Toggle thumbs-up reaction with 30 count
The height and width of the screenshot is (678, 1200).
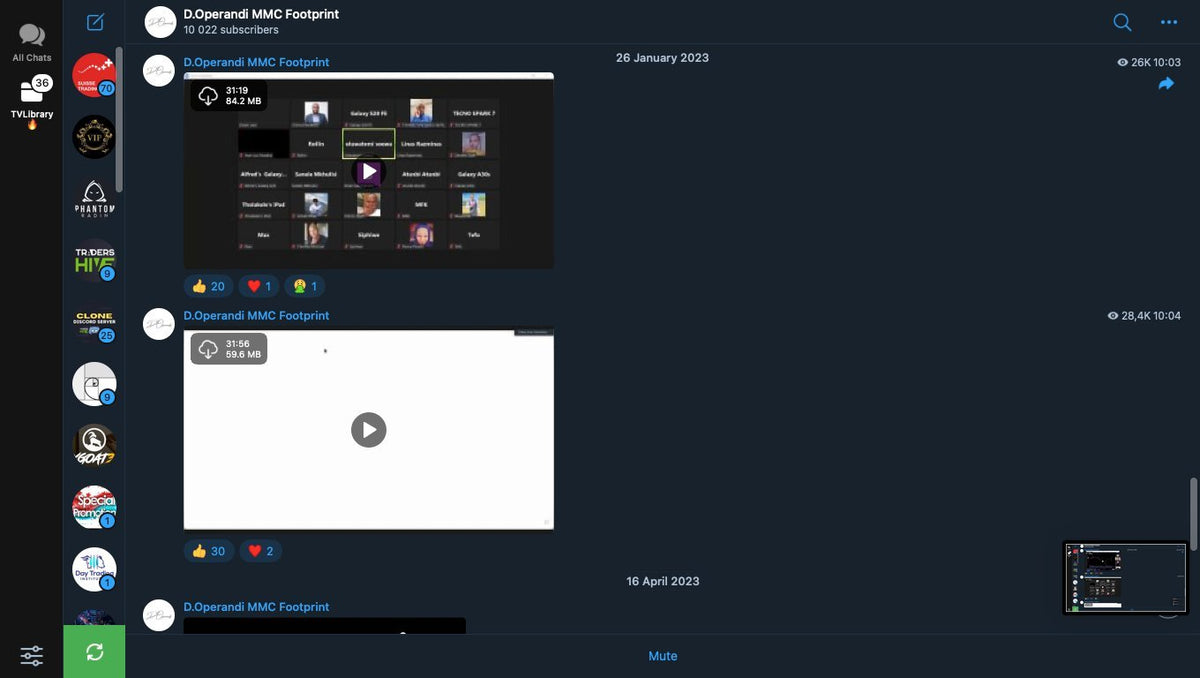(208, 551)
